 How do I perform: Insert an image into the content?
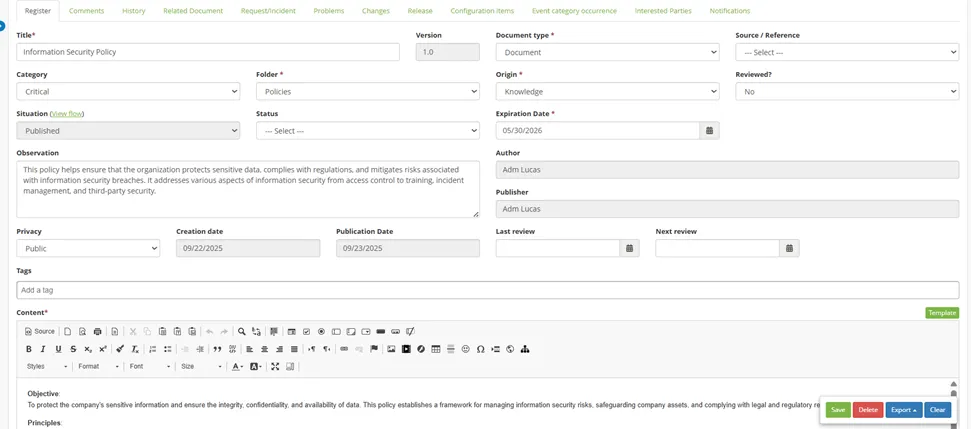tap(391, 349)
